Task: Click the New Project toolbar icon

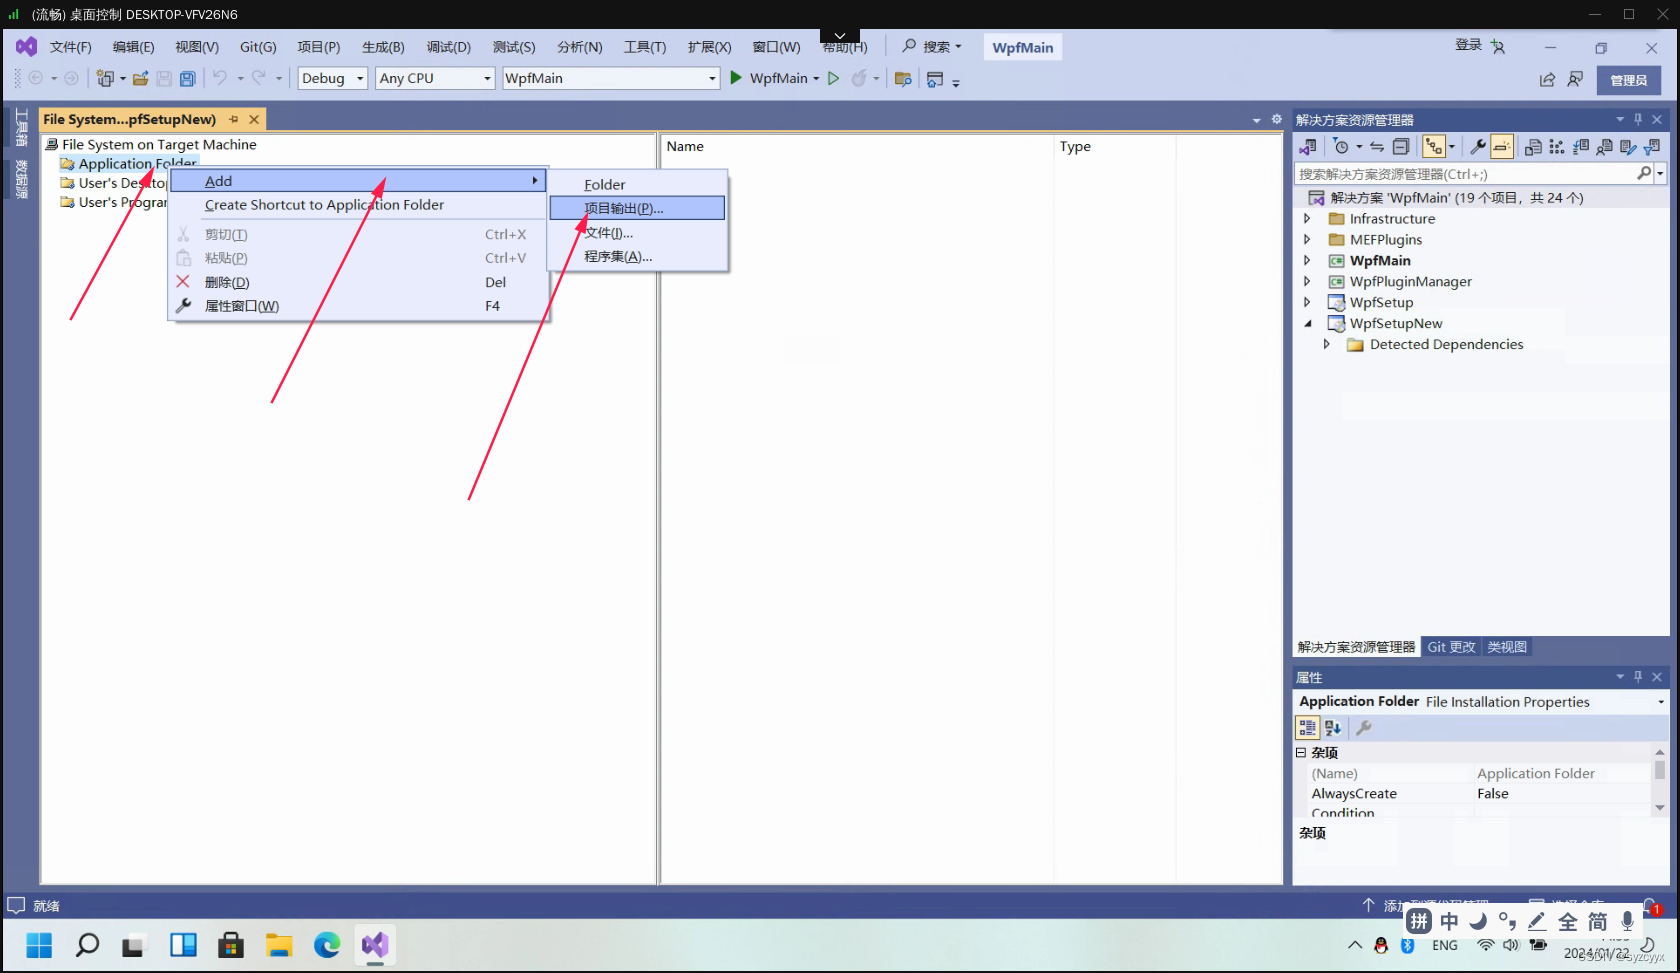Action: tap(105, 78)
